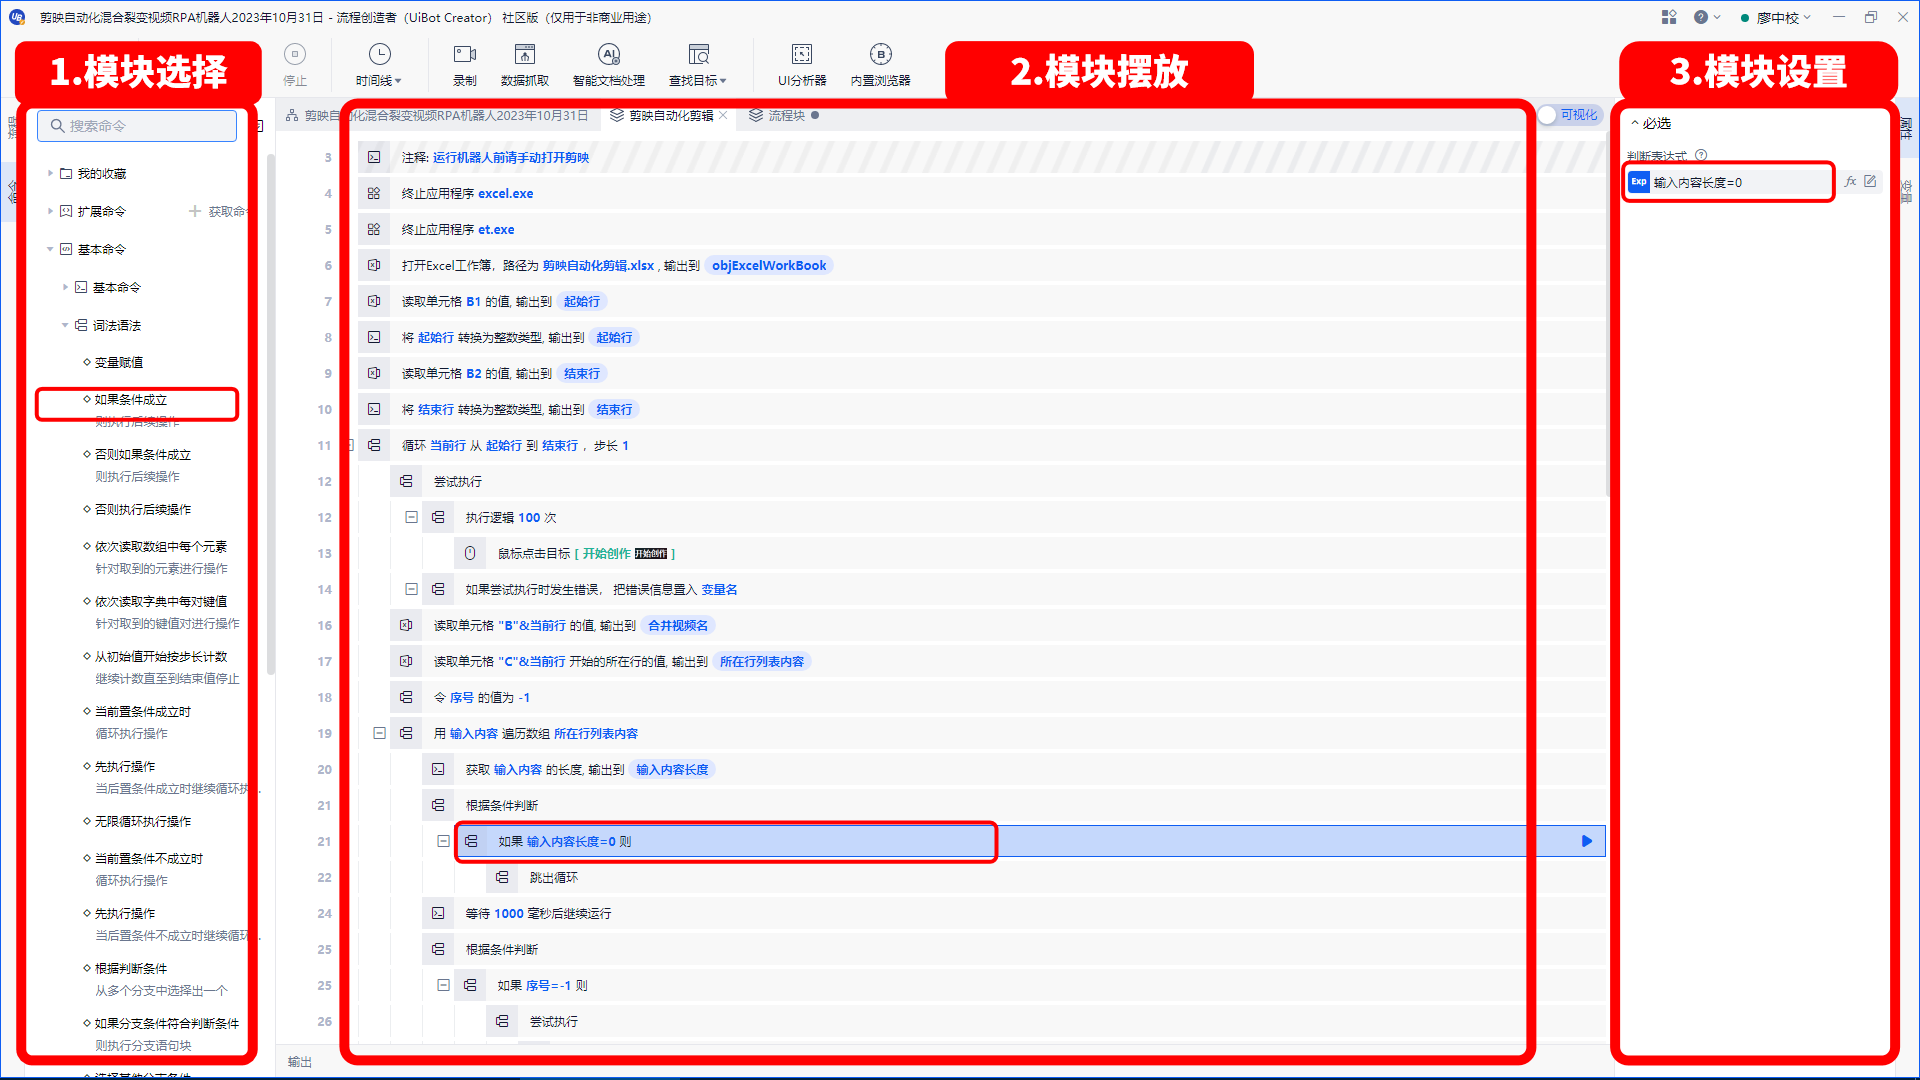
Task: Collapse the 用 输入内容 遍历数组 block
Action: click(379, 733)
